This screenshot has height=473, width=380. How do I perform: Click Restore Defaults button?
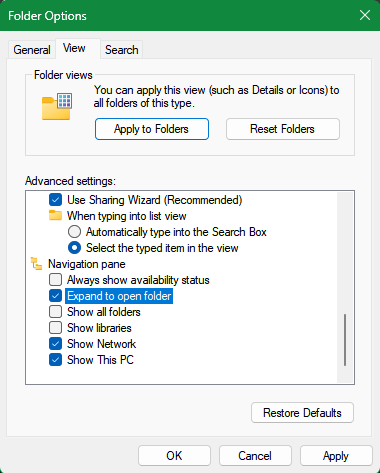302,413
